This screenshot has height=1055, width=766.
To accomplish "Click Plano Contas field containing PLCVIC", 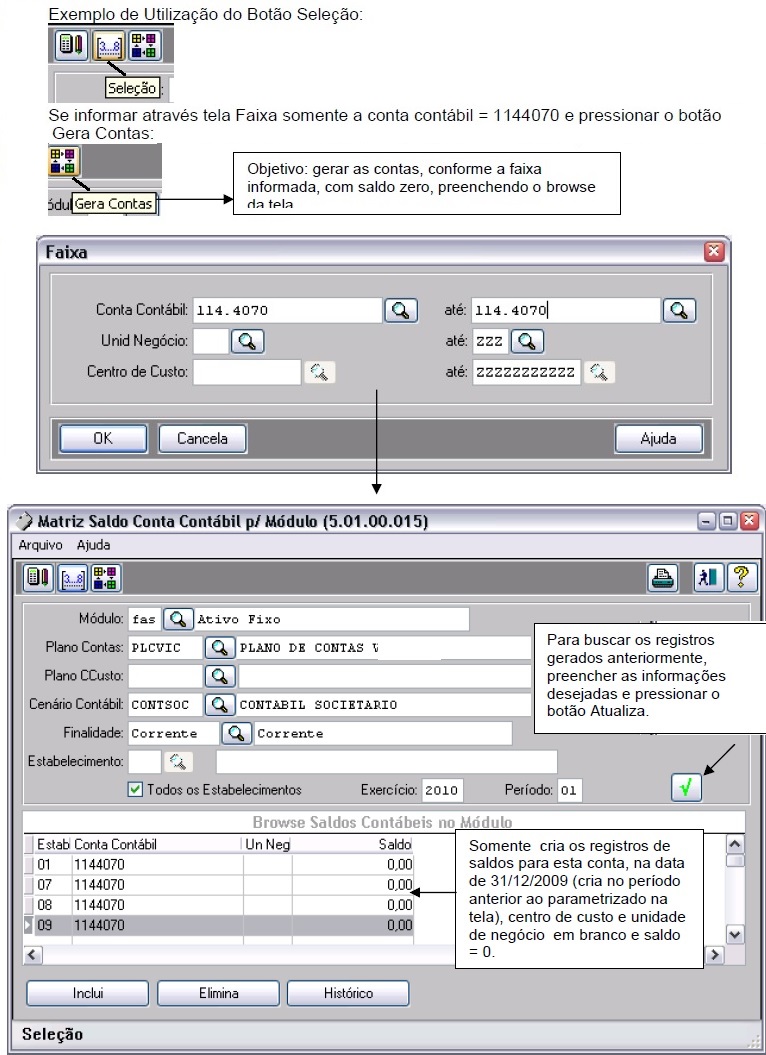I will click(x=165, y=647).
